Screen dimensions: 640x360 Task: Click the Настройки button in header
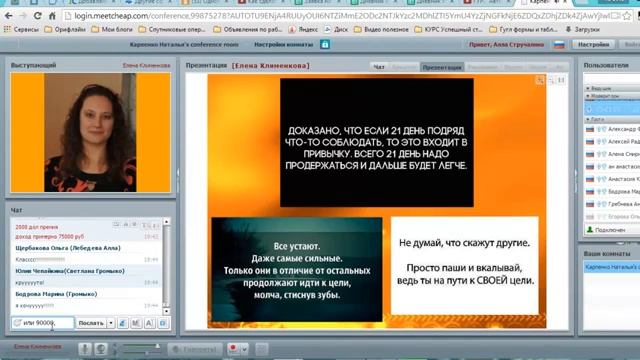click(x=593, y=44)
